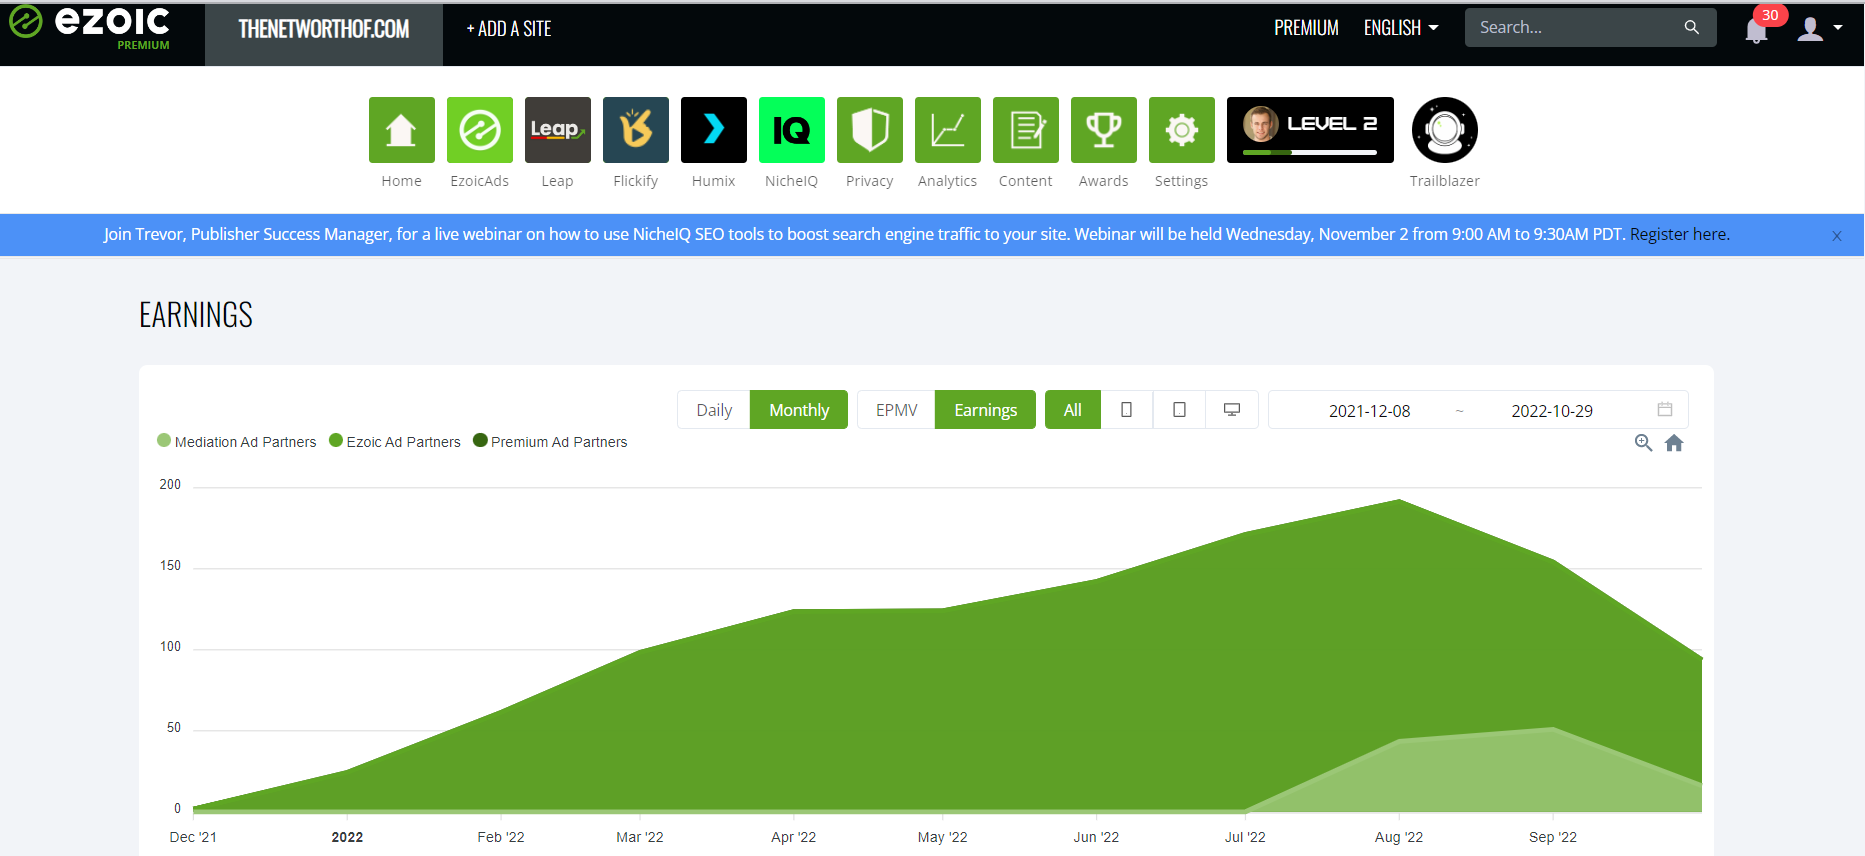Filter by mobile phone device icon

[x=1126, y=410]
